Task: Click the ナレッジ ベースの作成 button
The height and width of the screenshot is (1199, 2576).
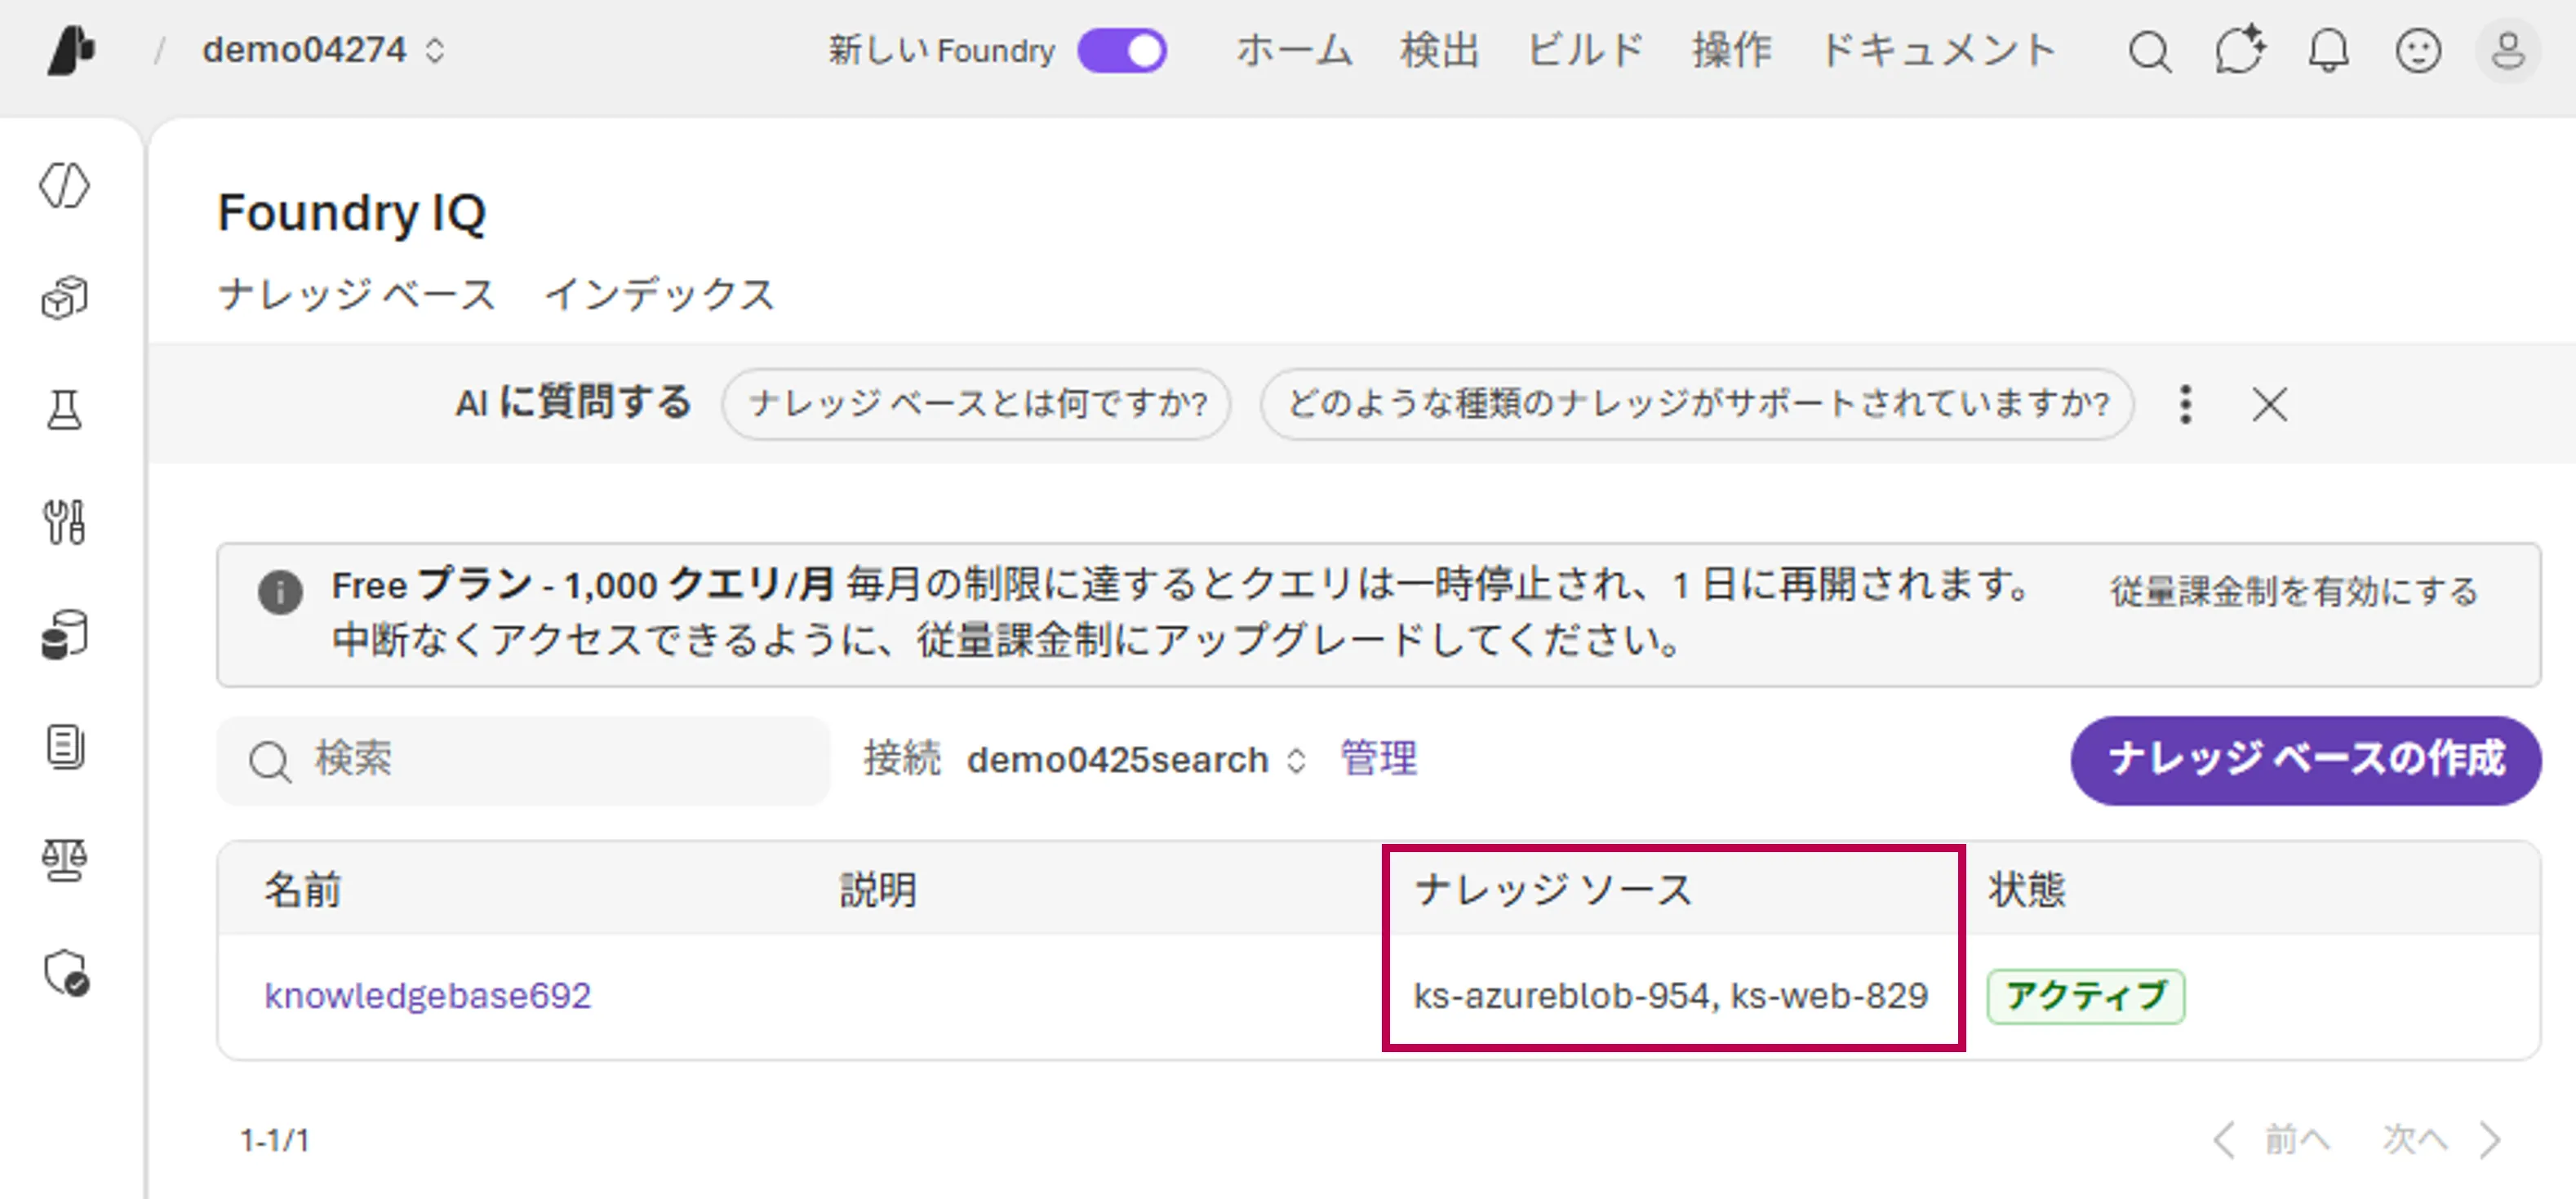Action: [x=2305, y=760]
